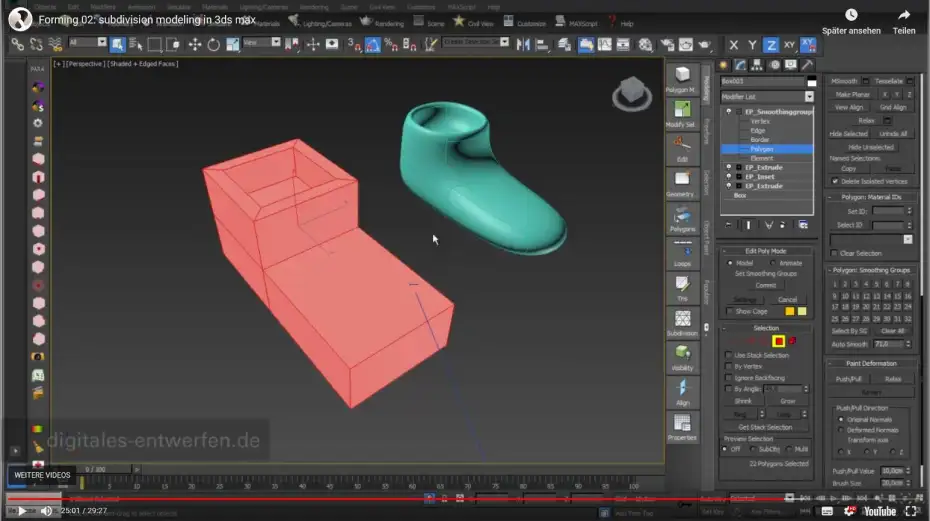Select the Animate radio button
Image resolution: width=930 pixels, height=521 pixels.
pos(773,263)
